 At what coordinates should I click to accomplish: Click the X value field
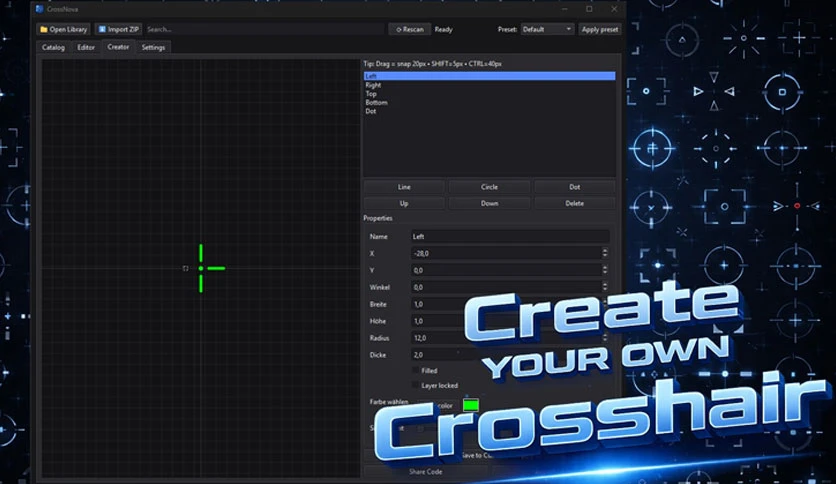tap(506, 254)
